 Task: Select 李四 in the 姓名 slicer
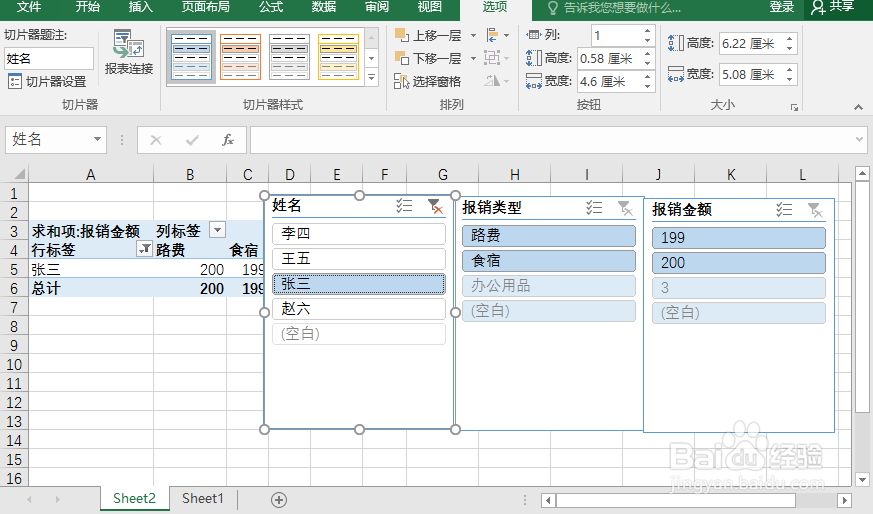(x=359, y=233)
